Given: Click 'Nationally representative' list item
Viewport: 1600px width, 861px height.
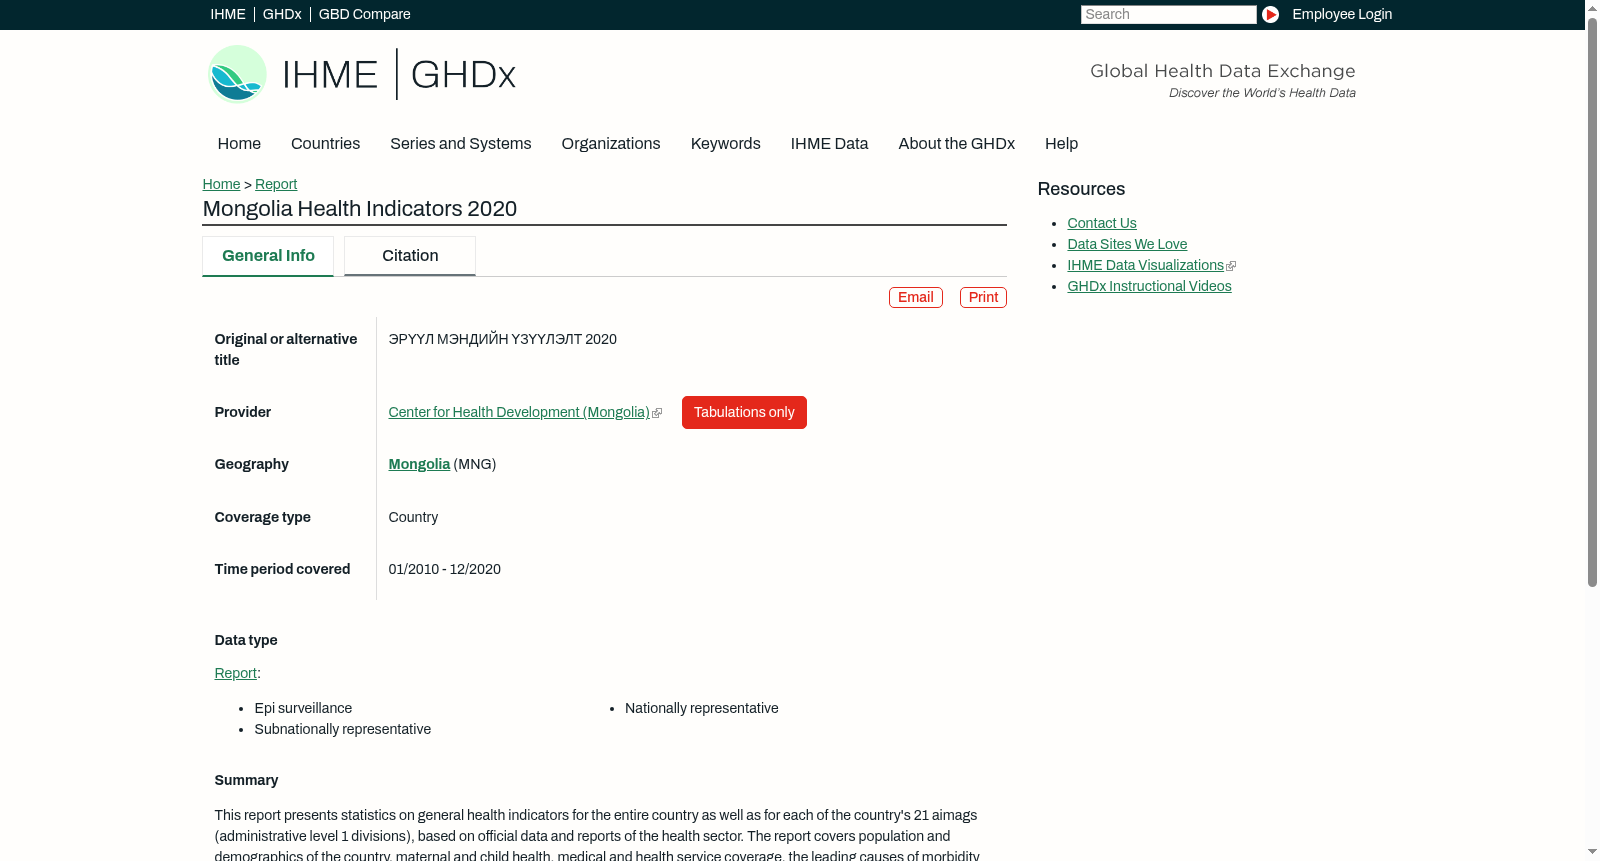Looking at the screenshot, I should (702, 708).
